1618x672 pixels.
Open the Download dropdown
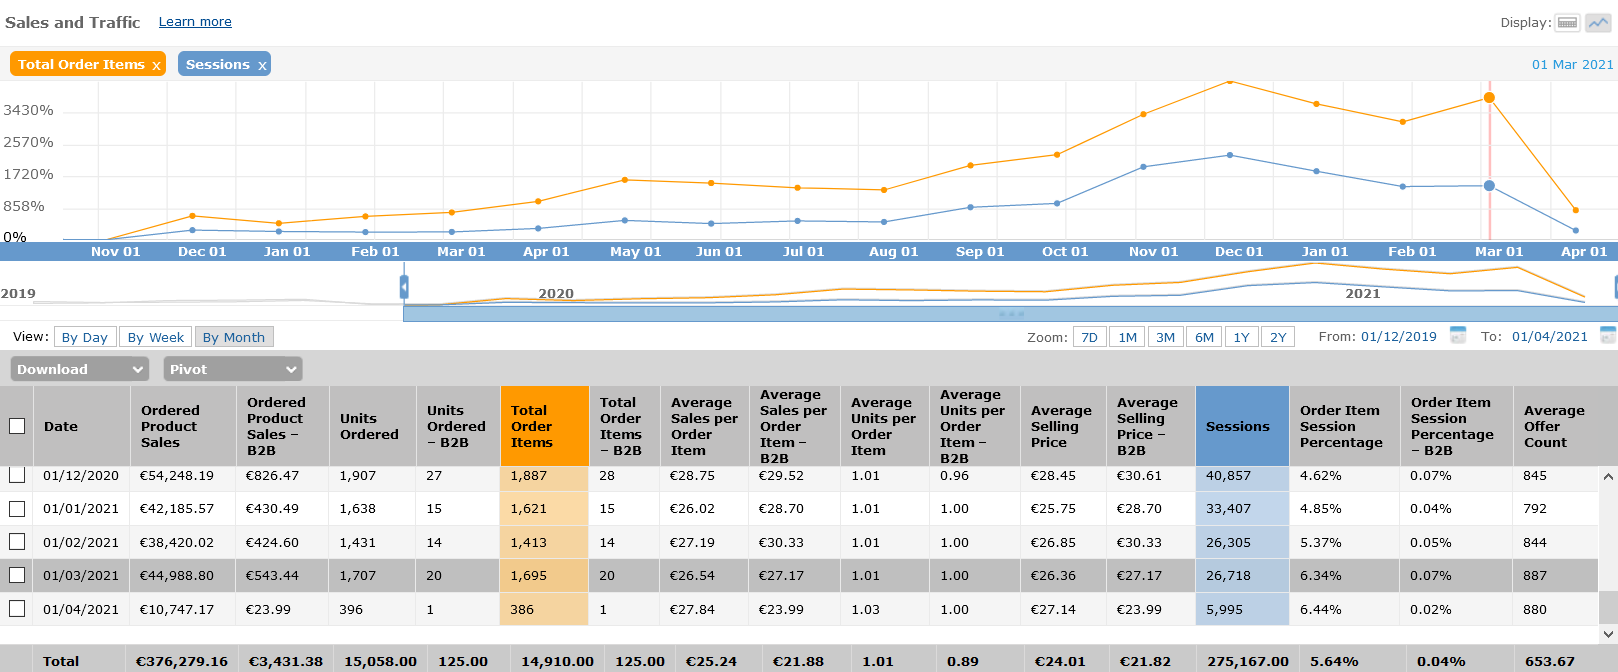[x=80, y=369]
